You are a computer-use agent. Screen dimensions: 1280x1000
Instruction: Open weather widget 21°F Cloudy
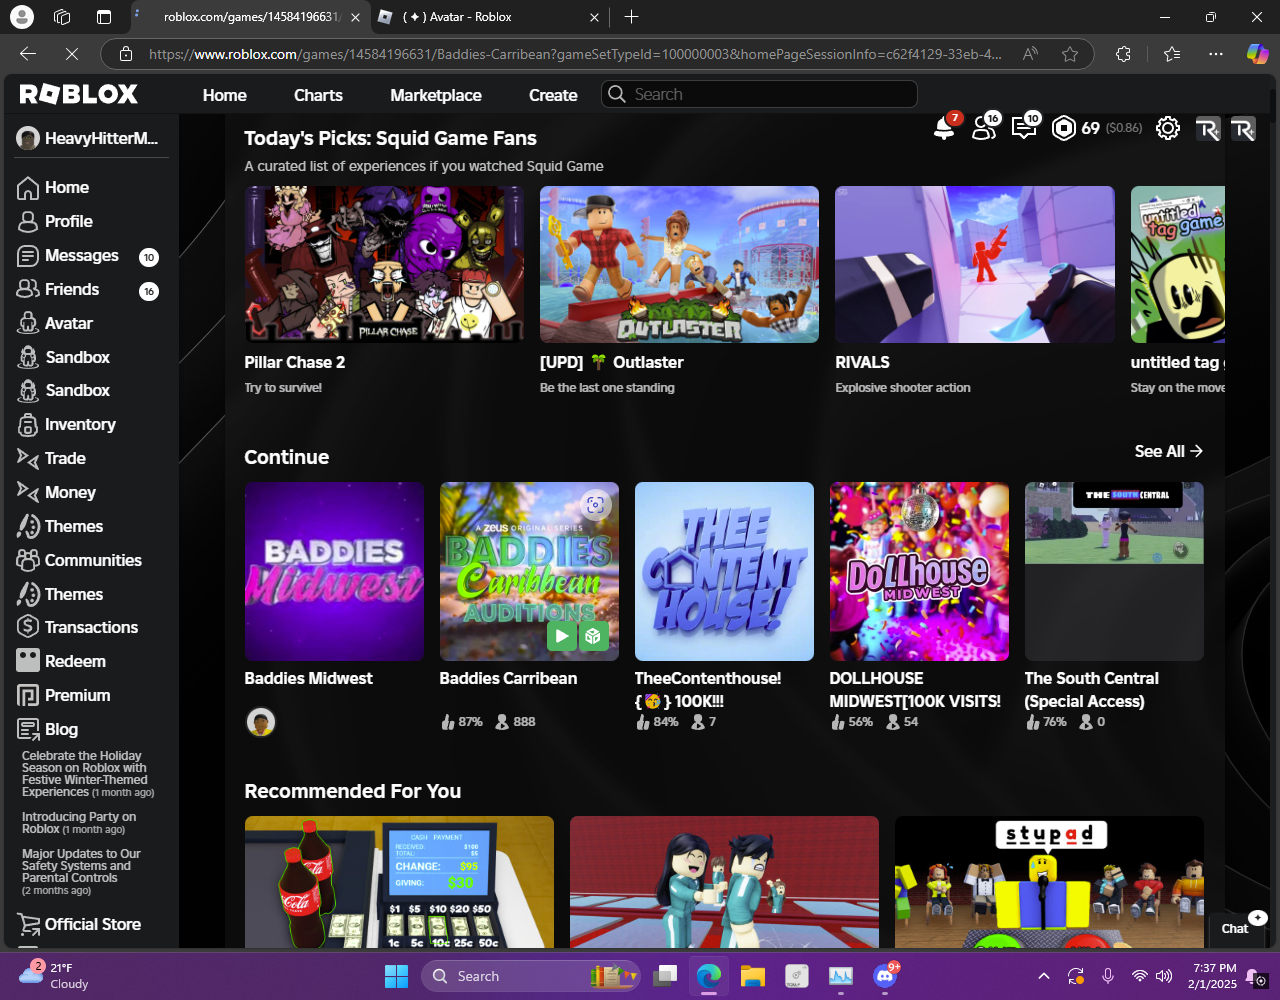(56, 976)
